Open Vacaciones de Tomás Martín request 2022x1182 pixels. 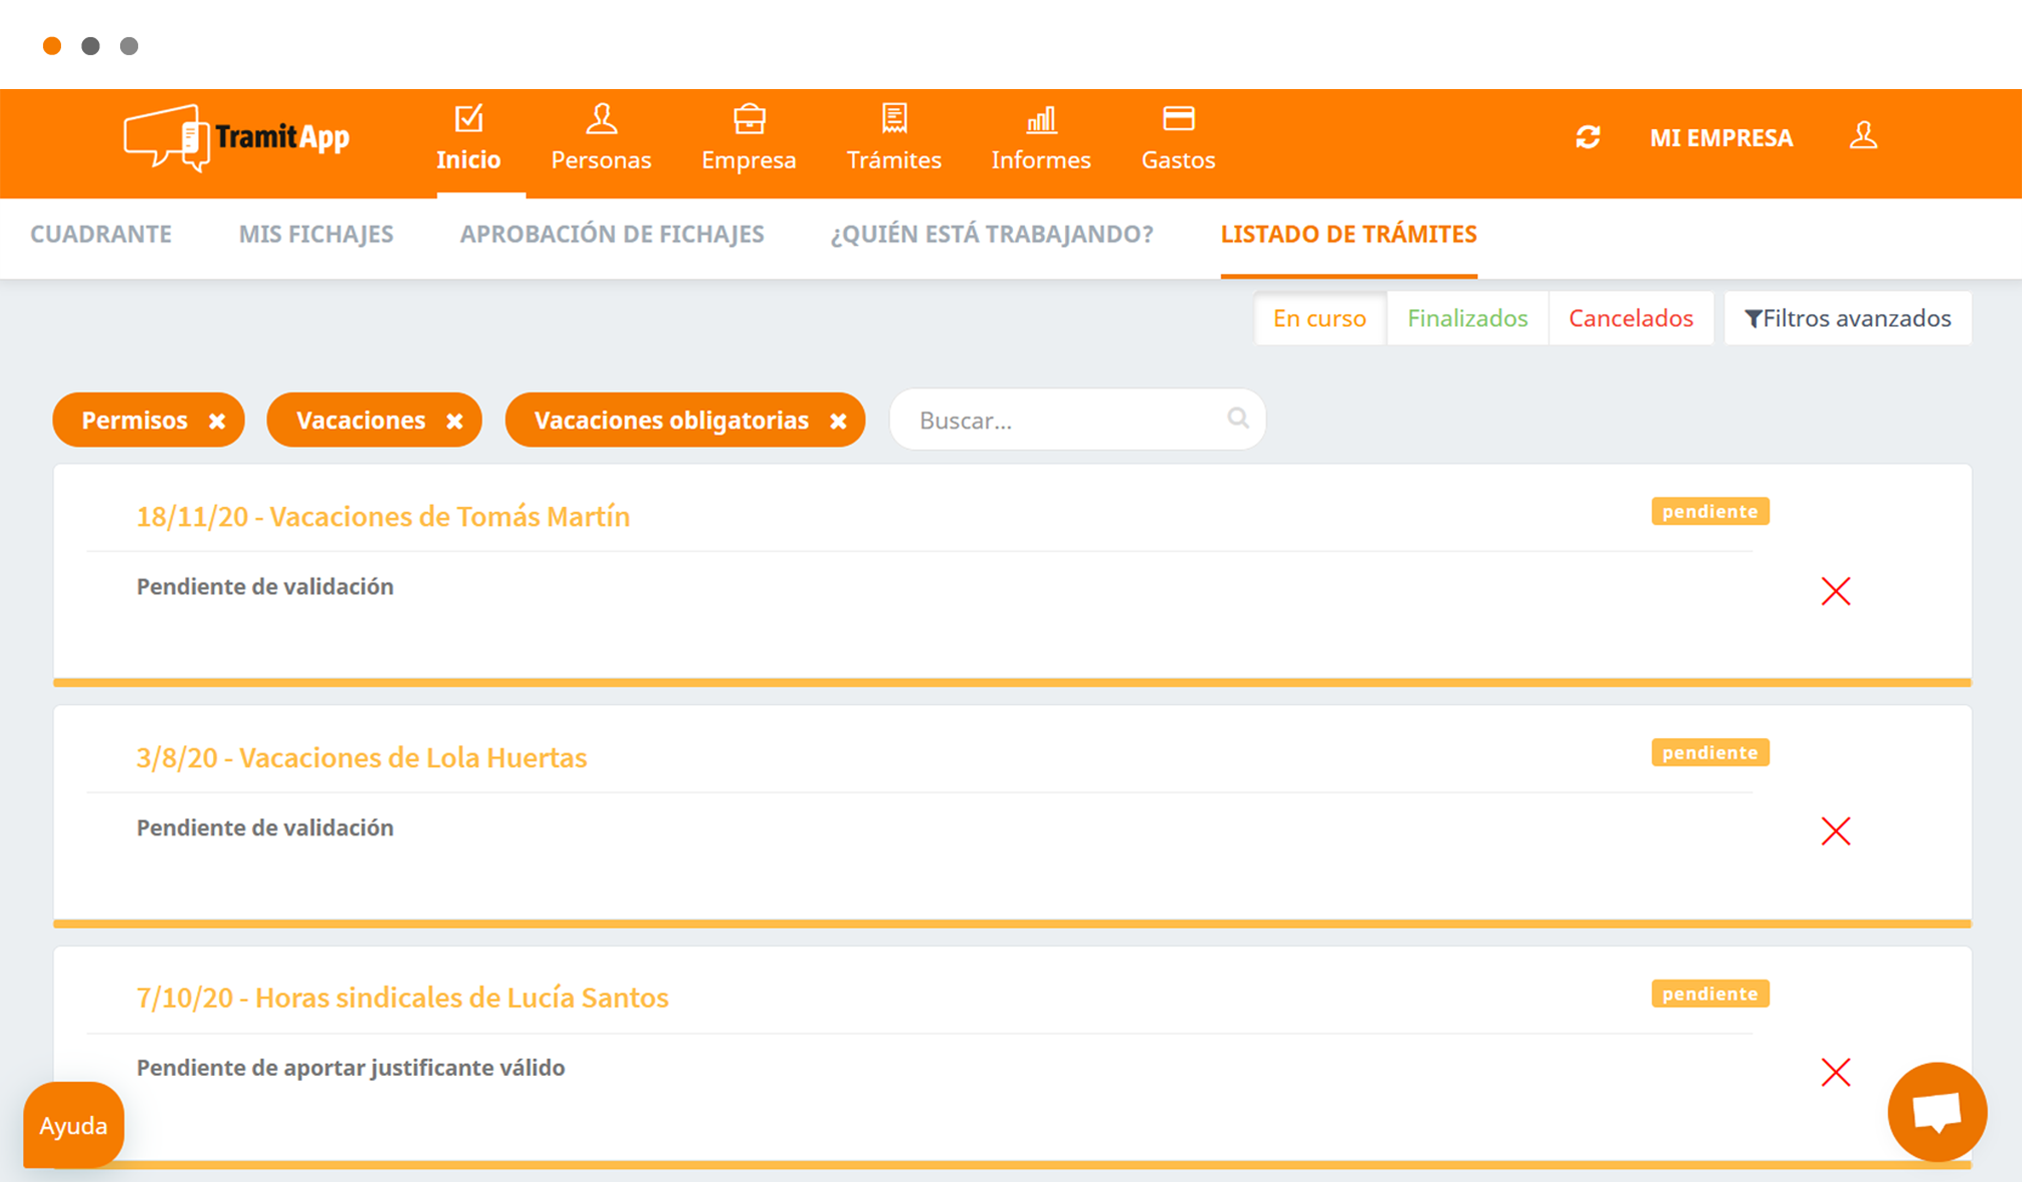point(383,516)
